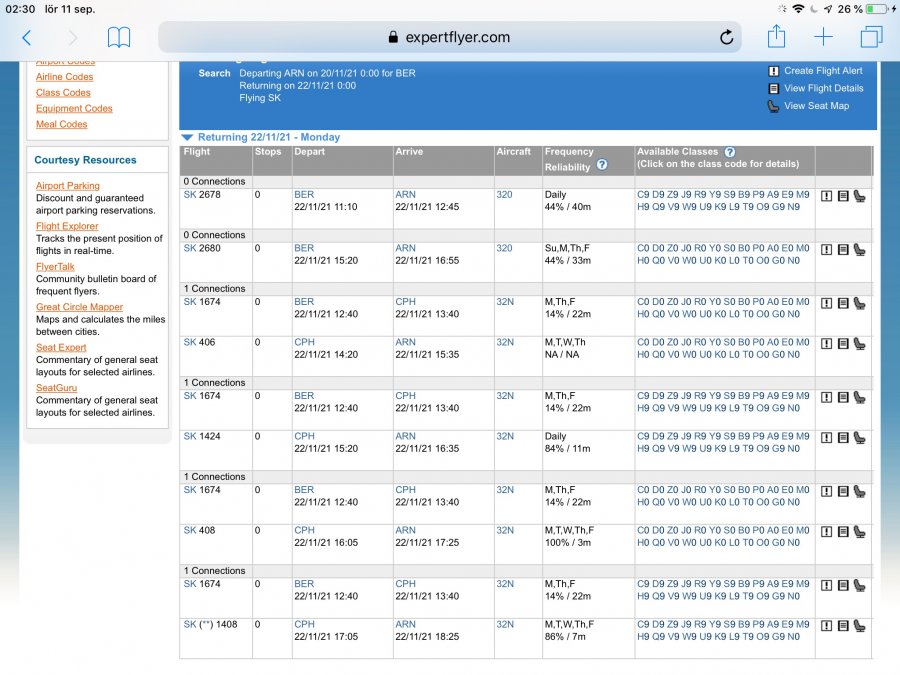This screenshot has height=675, width=900.
Task: Open a new Safari tab
Action: click(x=823, y=38)
